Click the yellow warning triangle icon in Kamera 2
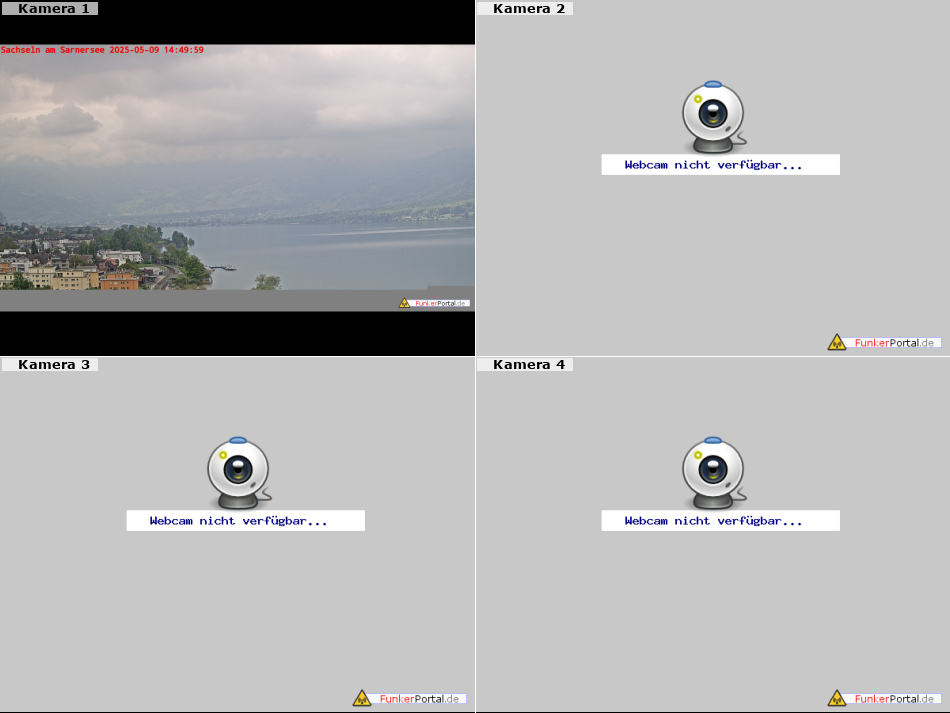This screenshot has width=950, height=713. pyautogui.click(x=837, y=342)
